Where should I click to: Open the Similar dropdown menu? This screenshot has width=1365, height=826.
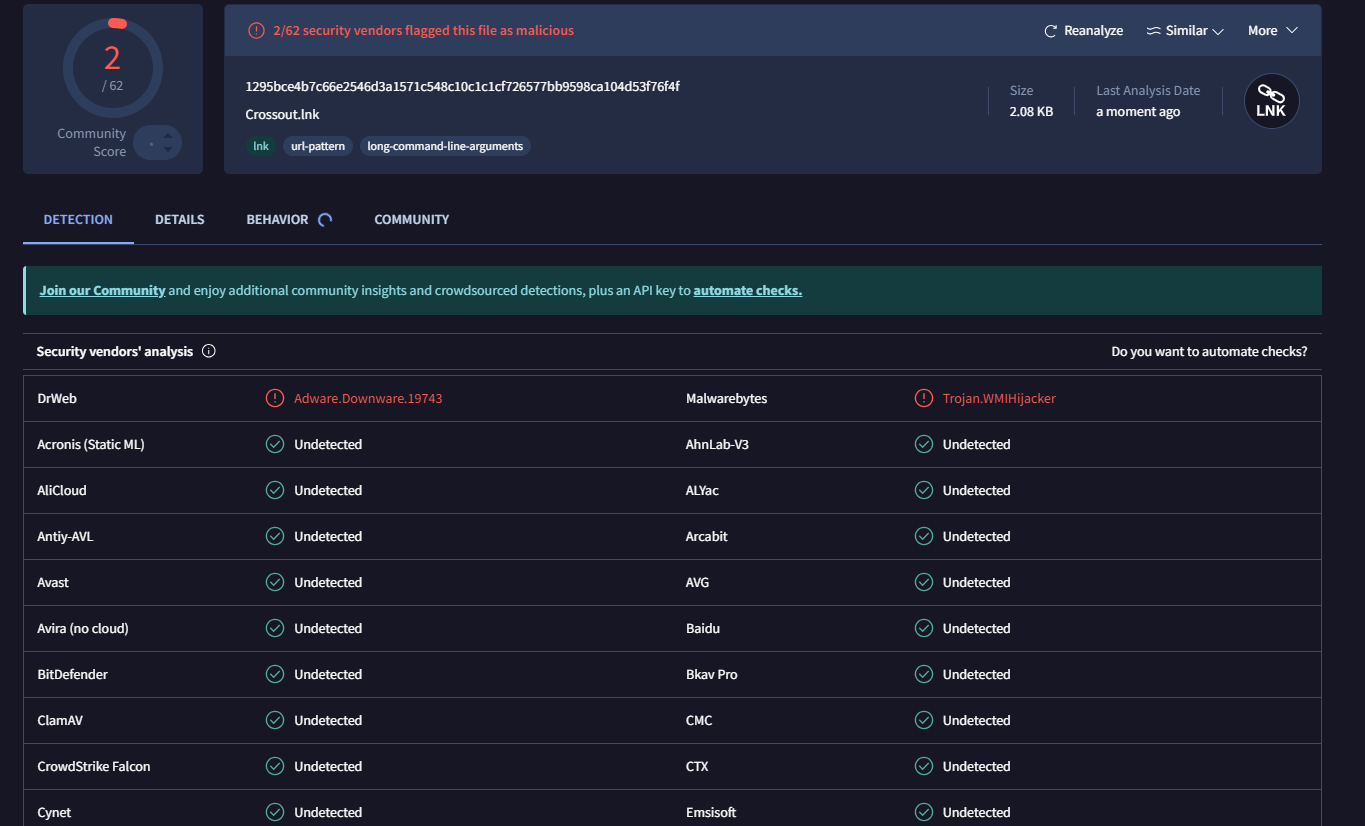(x=1186, y=31)
